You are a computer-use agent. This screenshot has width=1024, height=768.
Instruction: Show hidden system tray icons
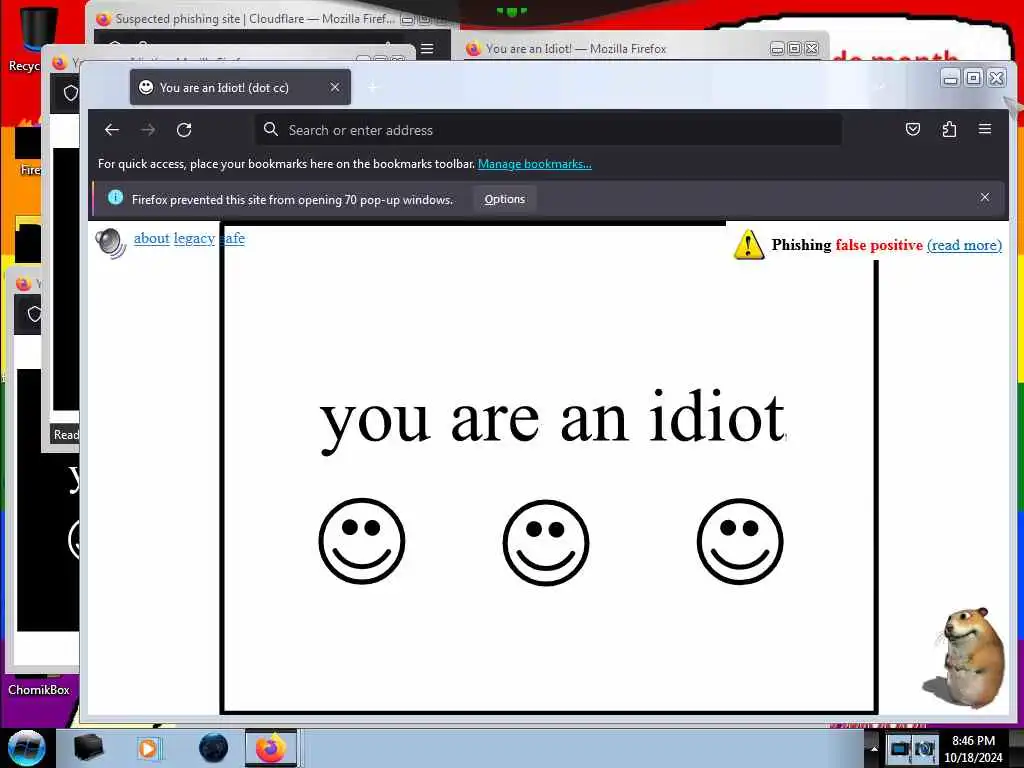tap(874, 748)
